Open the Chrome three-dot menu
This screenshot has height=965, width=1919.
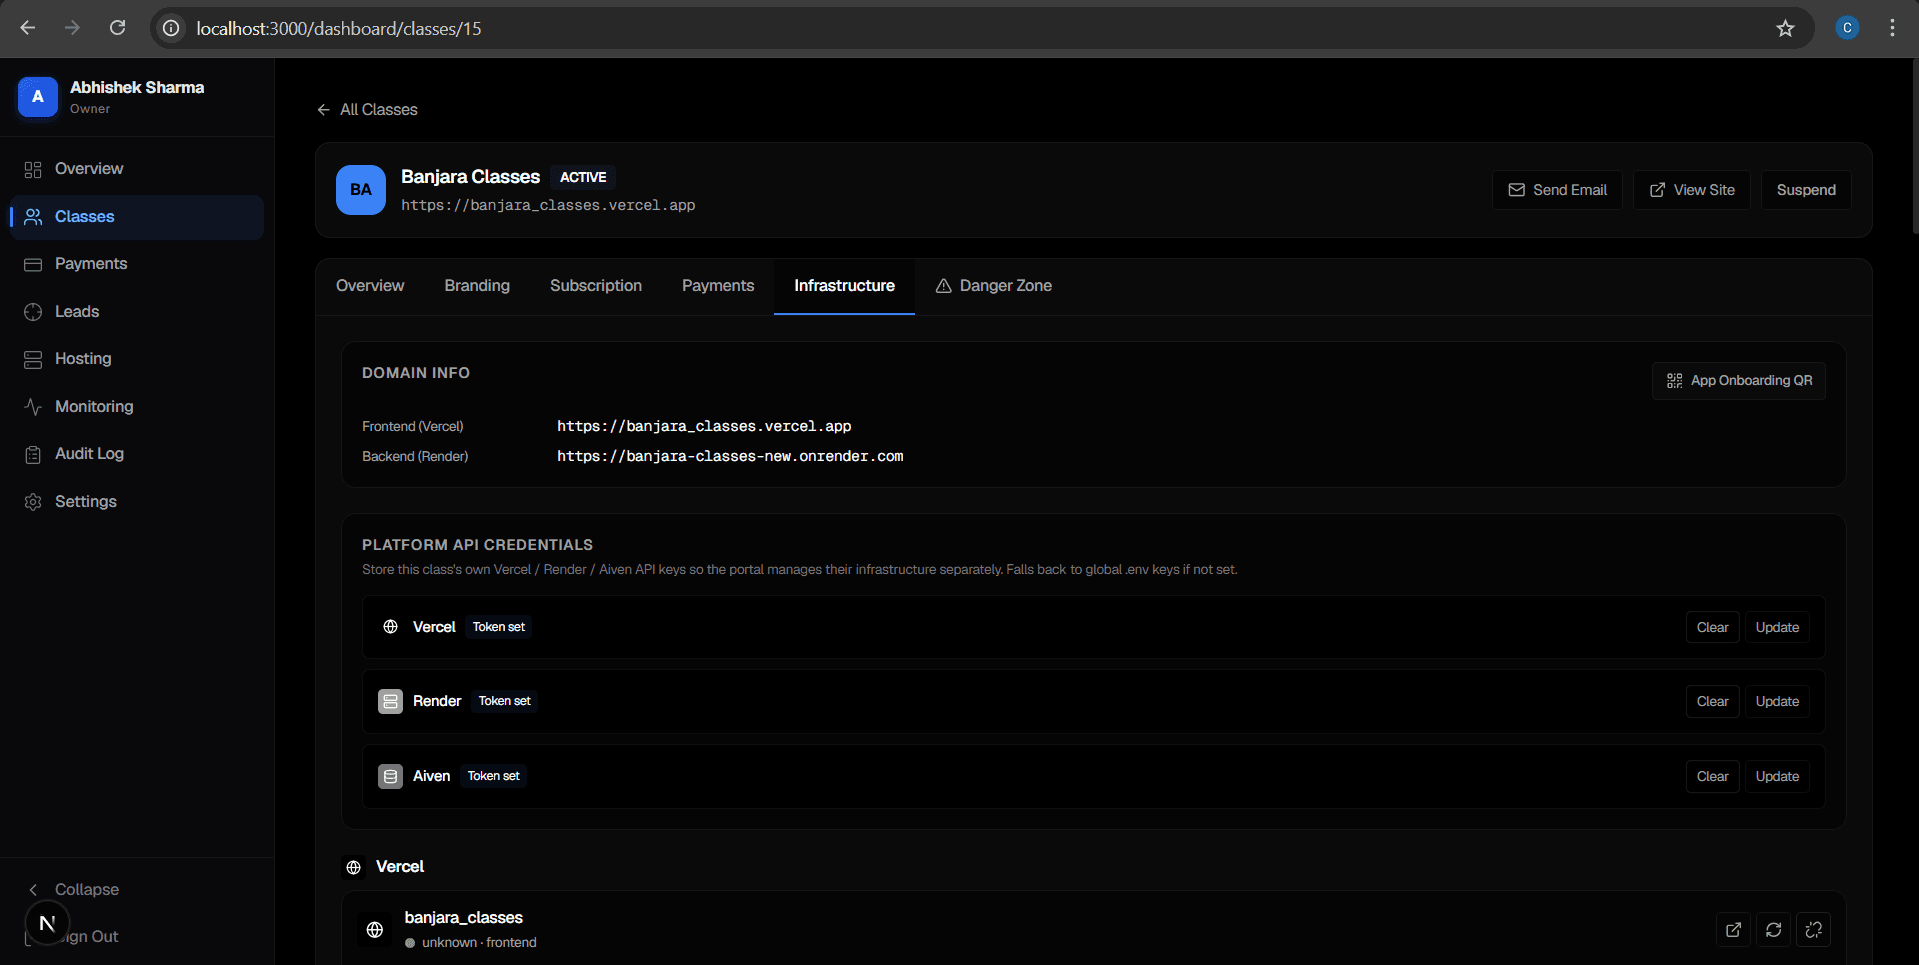pyautogui.click(x=1892, y=28)
